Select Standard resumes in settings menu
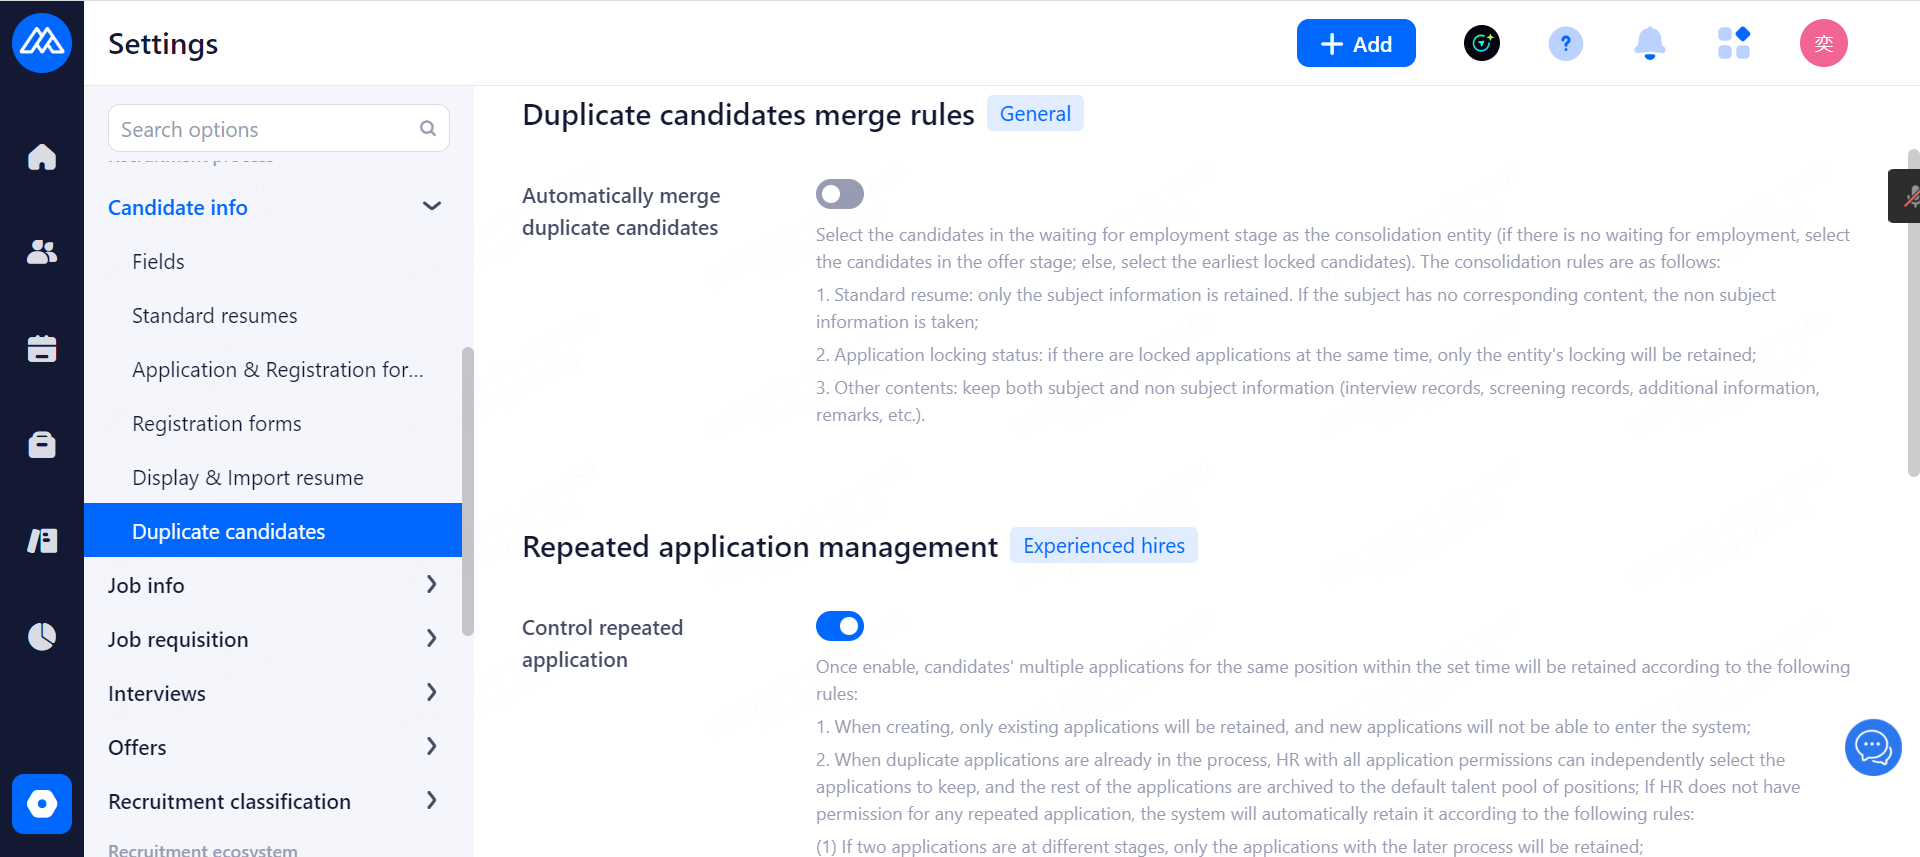Viewport: 1920px width, 857px height. pyautogui.click(x=214, y=316)
